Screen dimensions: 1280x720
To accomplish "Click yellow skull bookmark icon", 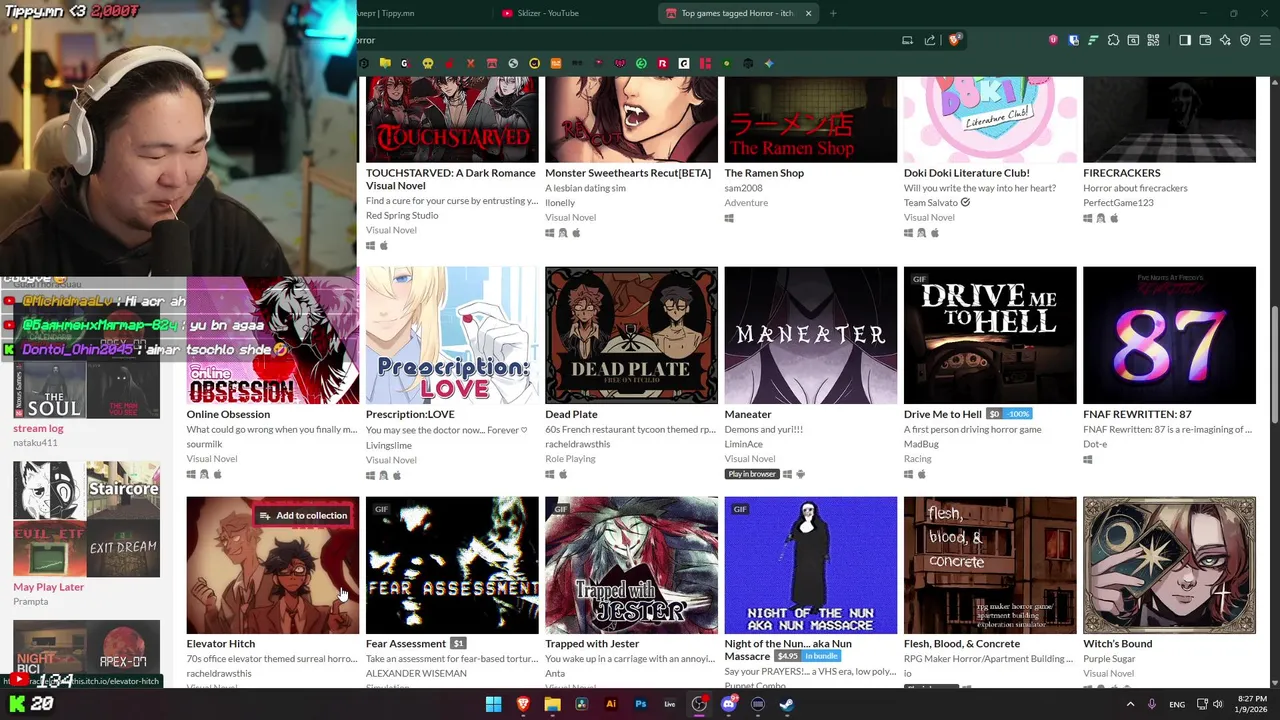I will click(428, 63).
